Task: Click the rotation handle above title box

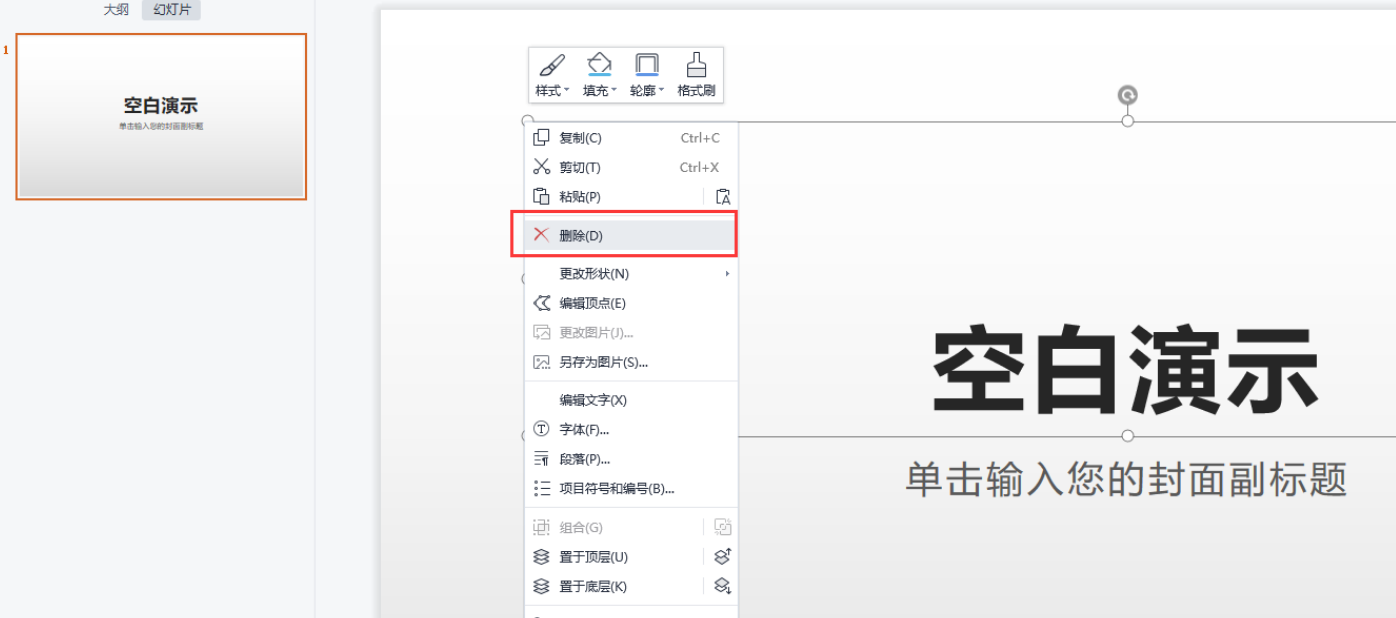Action: pyautogui.click(x=1127, y=95)
